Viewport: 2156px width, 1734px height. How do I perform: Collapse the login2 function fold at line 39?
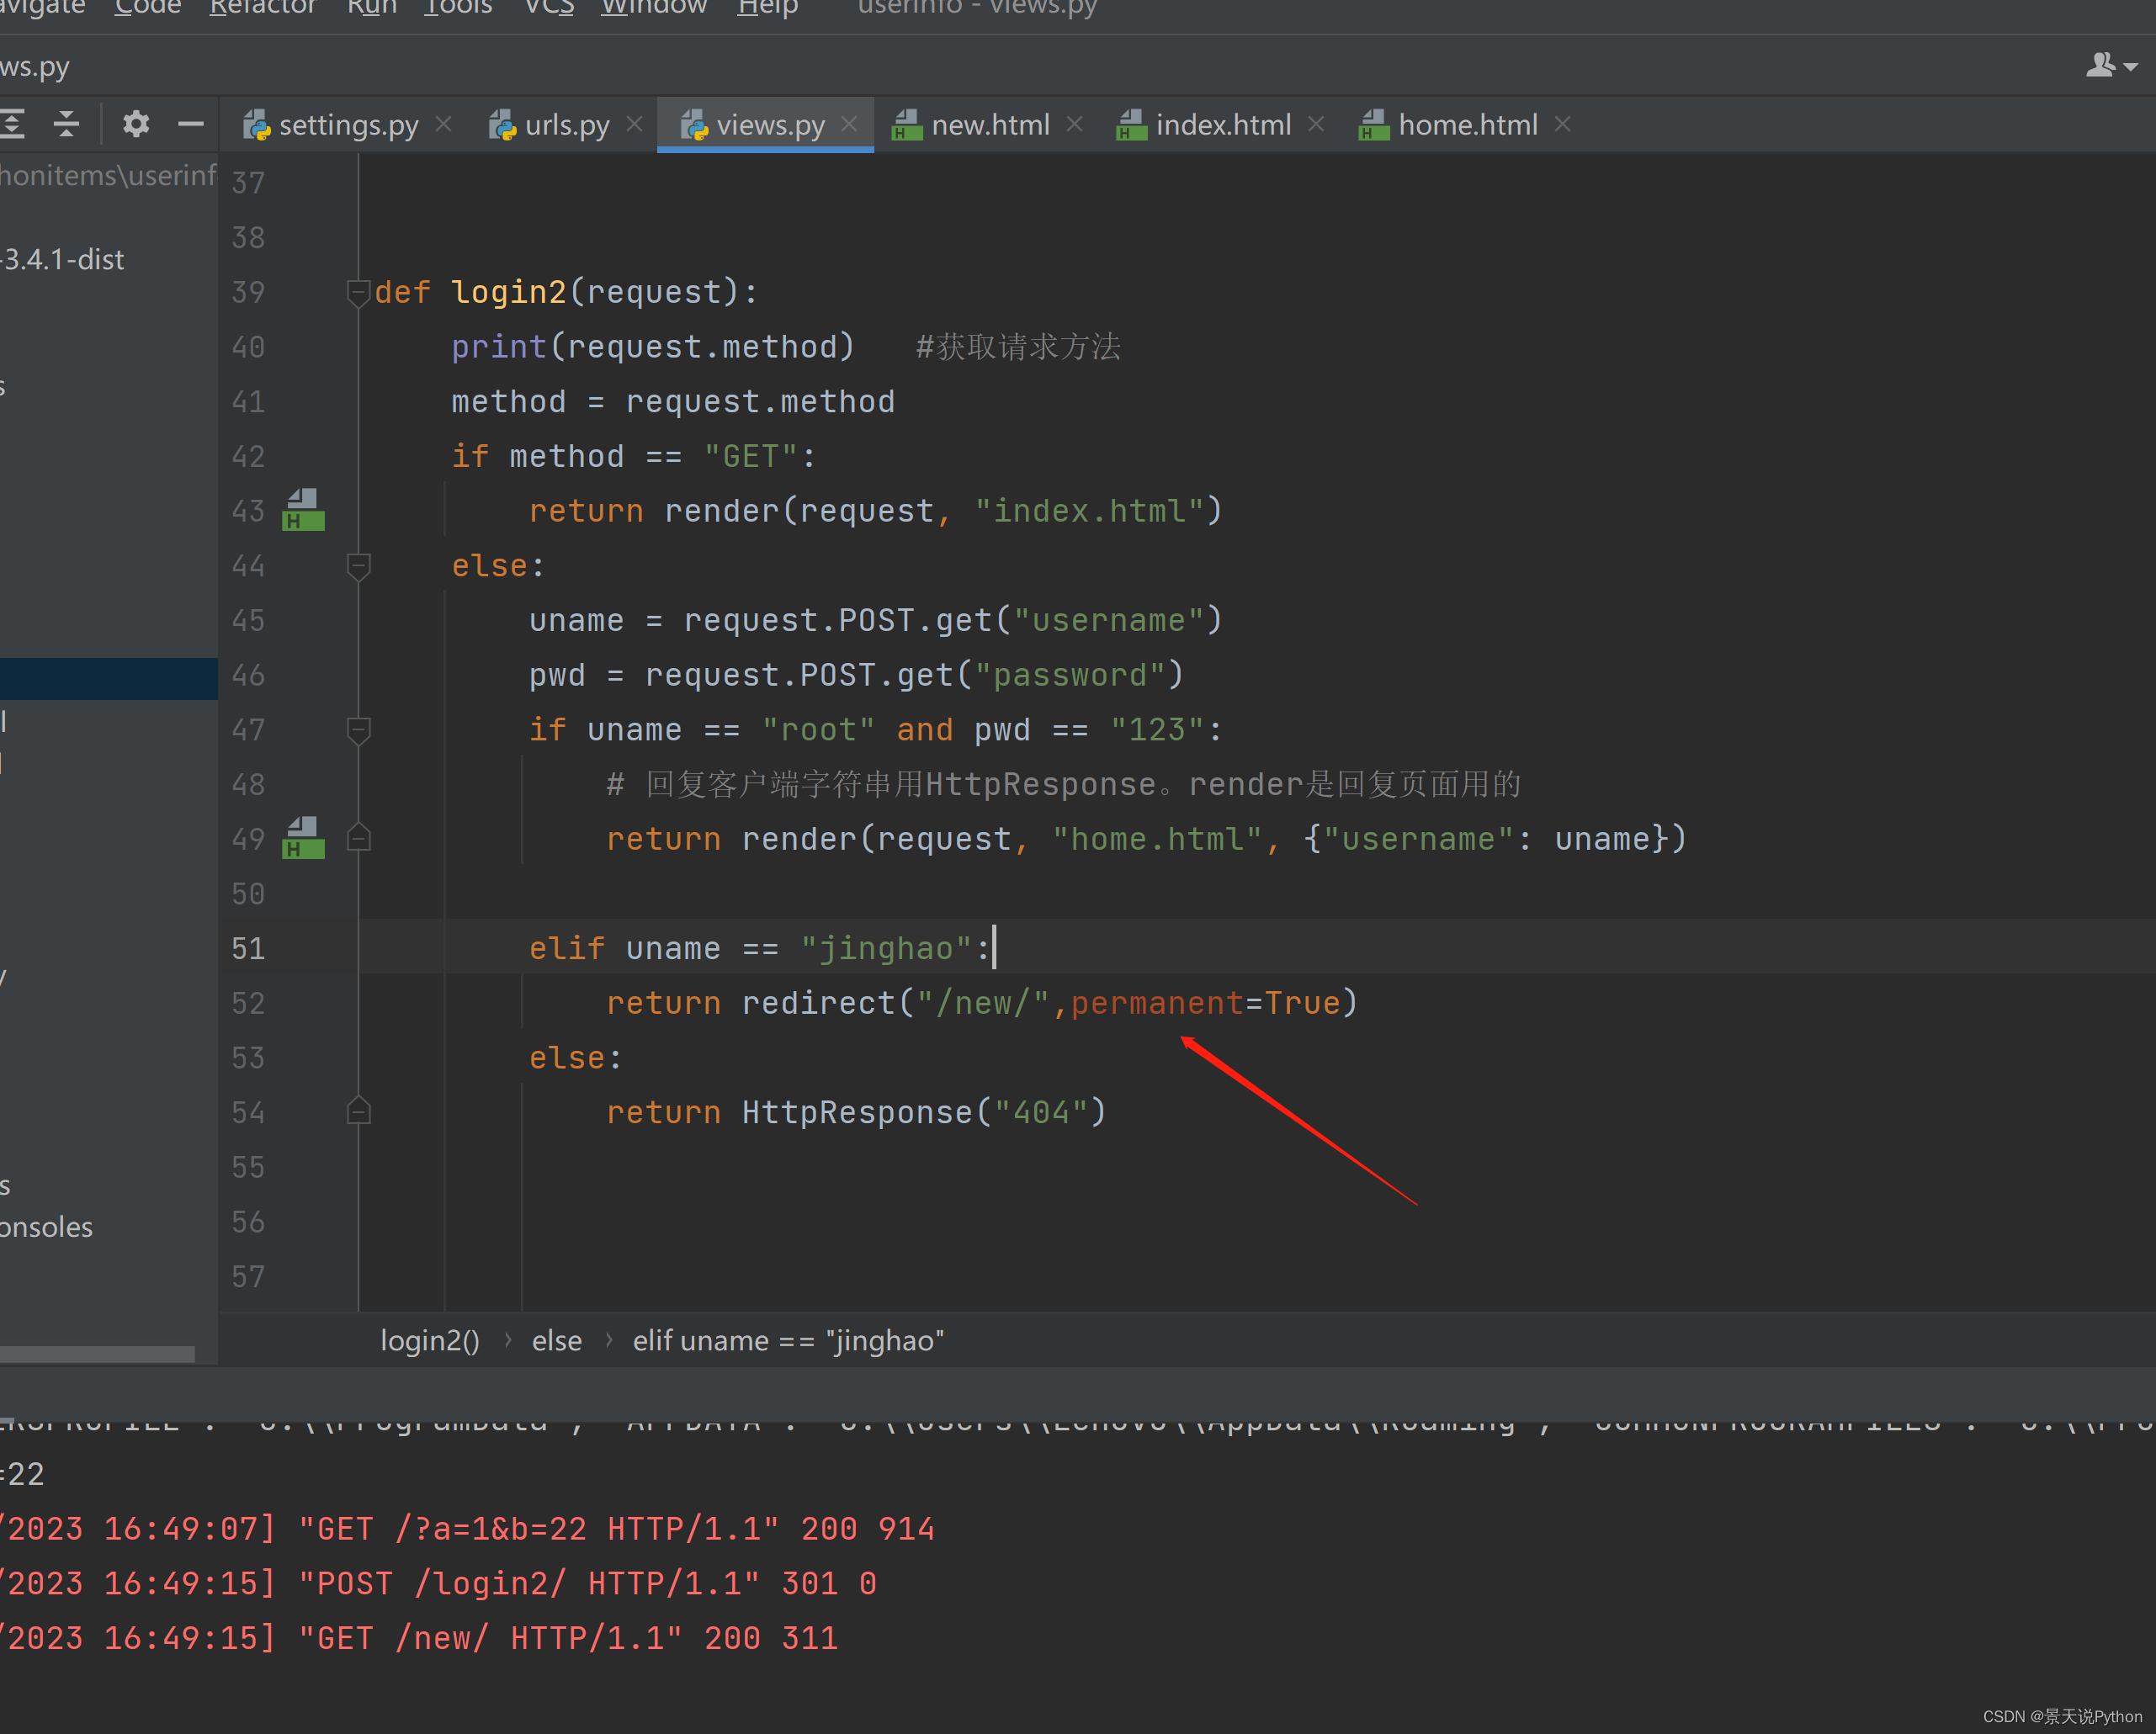click(x=358, y=292)
